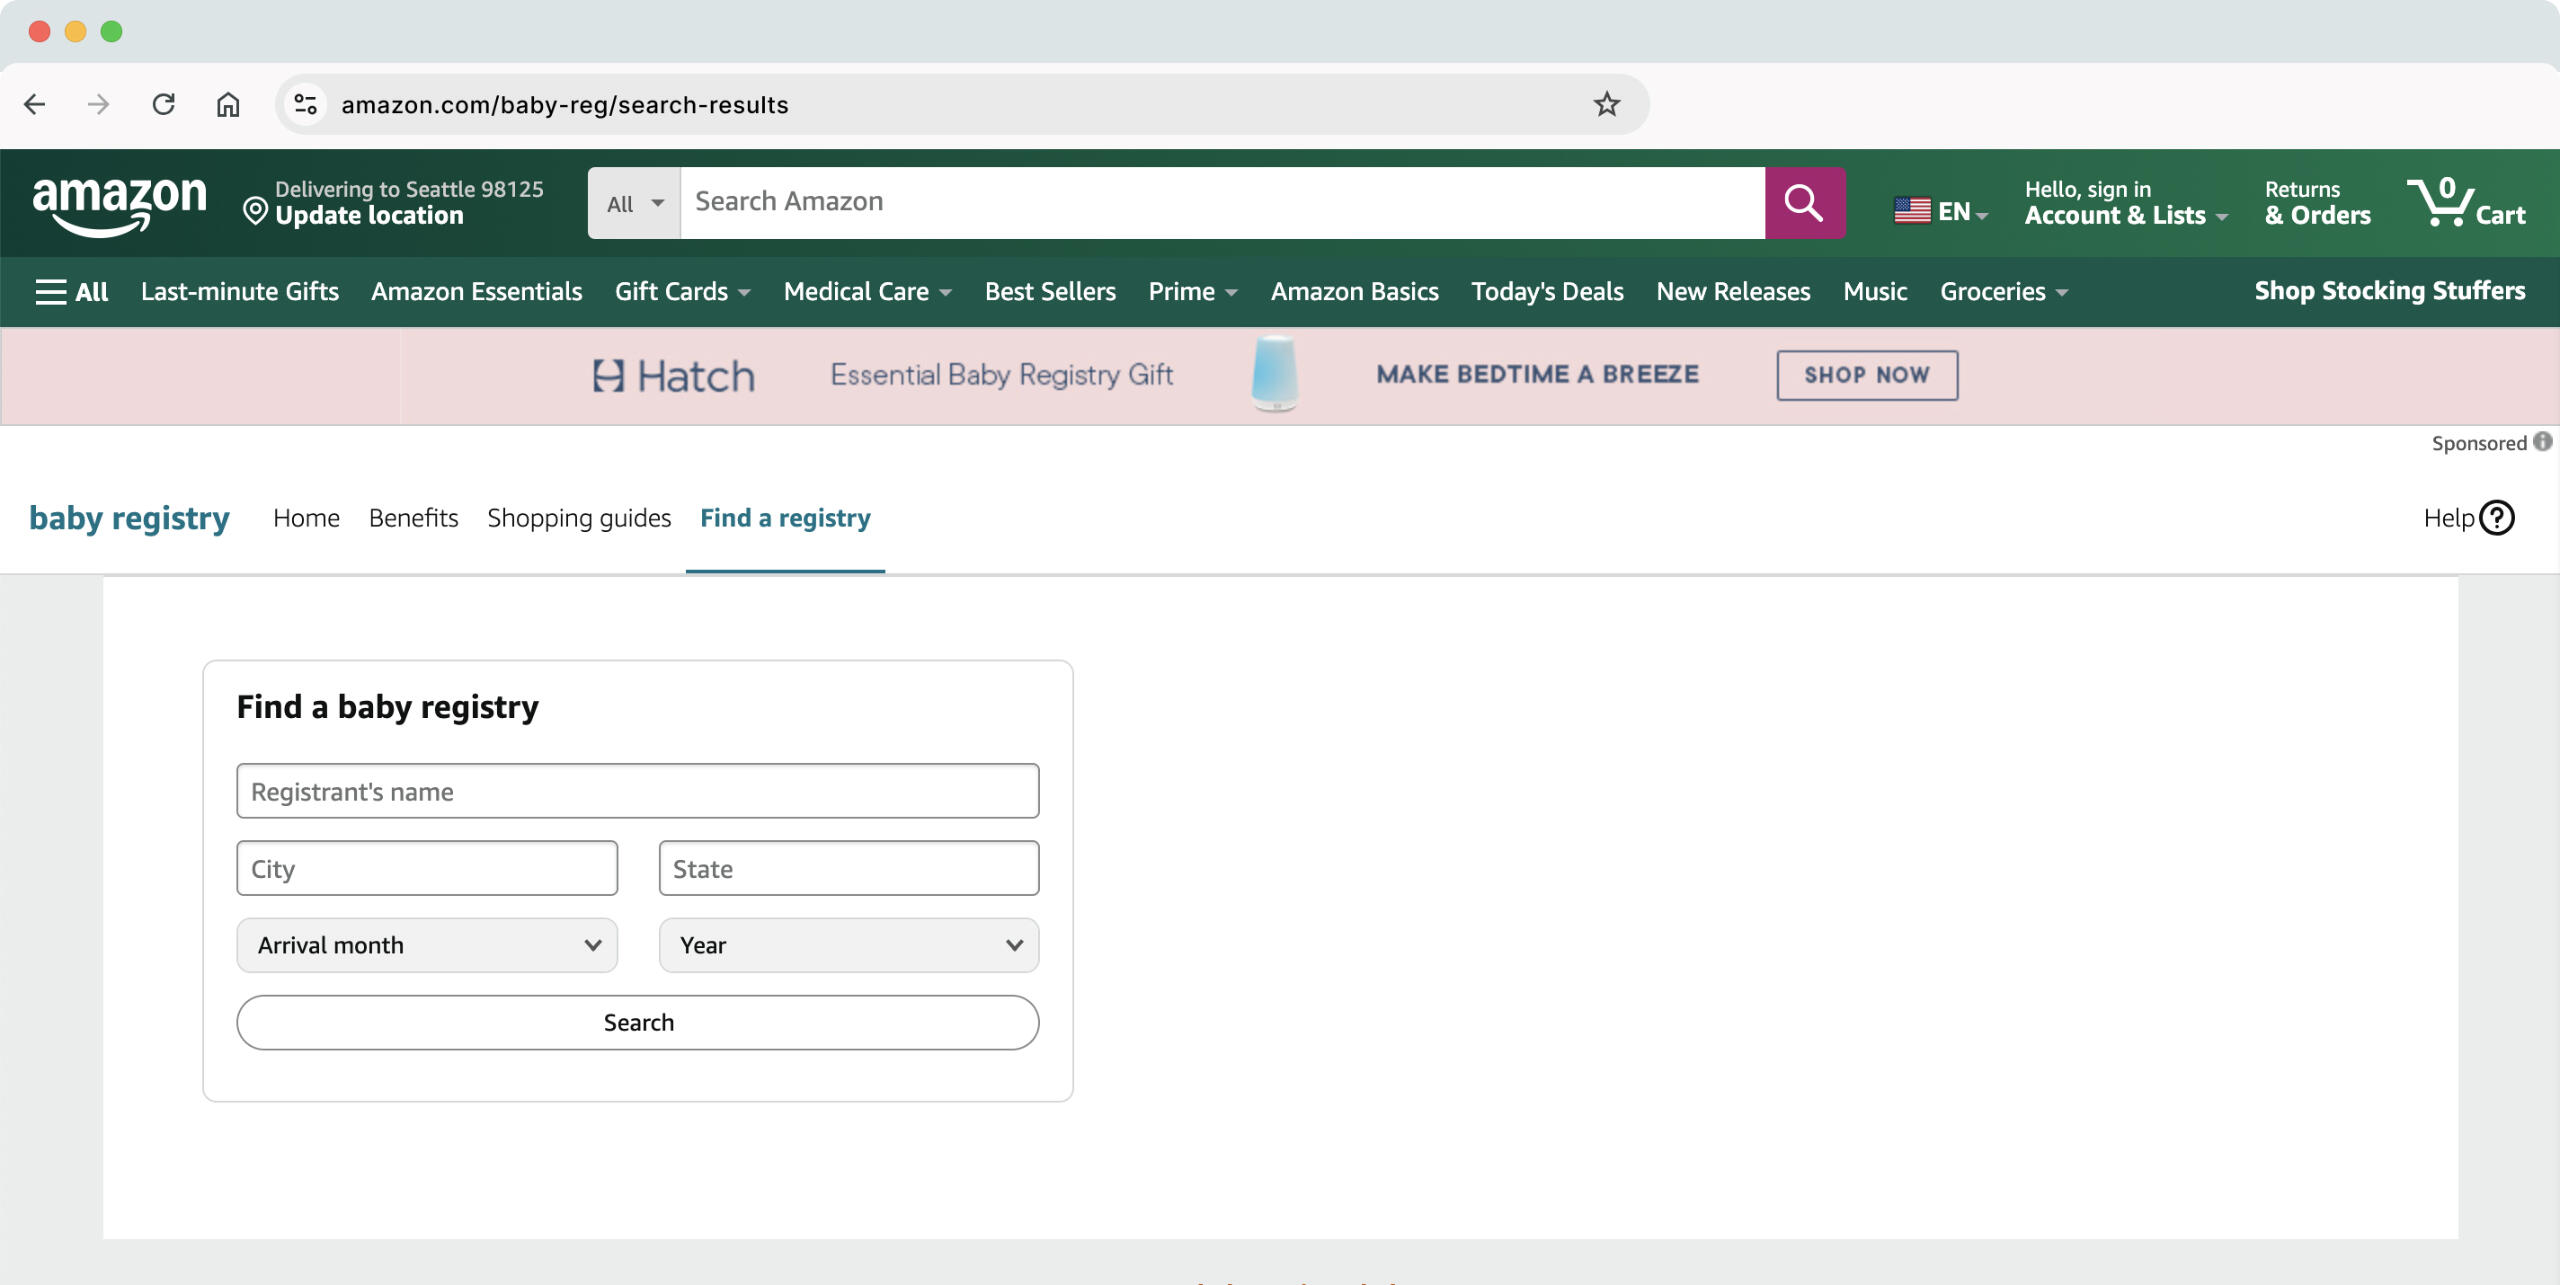
Task: Go back using browser back arrow
Action: pyautogui.click(x=35, y=104)
